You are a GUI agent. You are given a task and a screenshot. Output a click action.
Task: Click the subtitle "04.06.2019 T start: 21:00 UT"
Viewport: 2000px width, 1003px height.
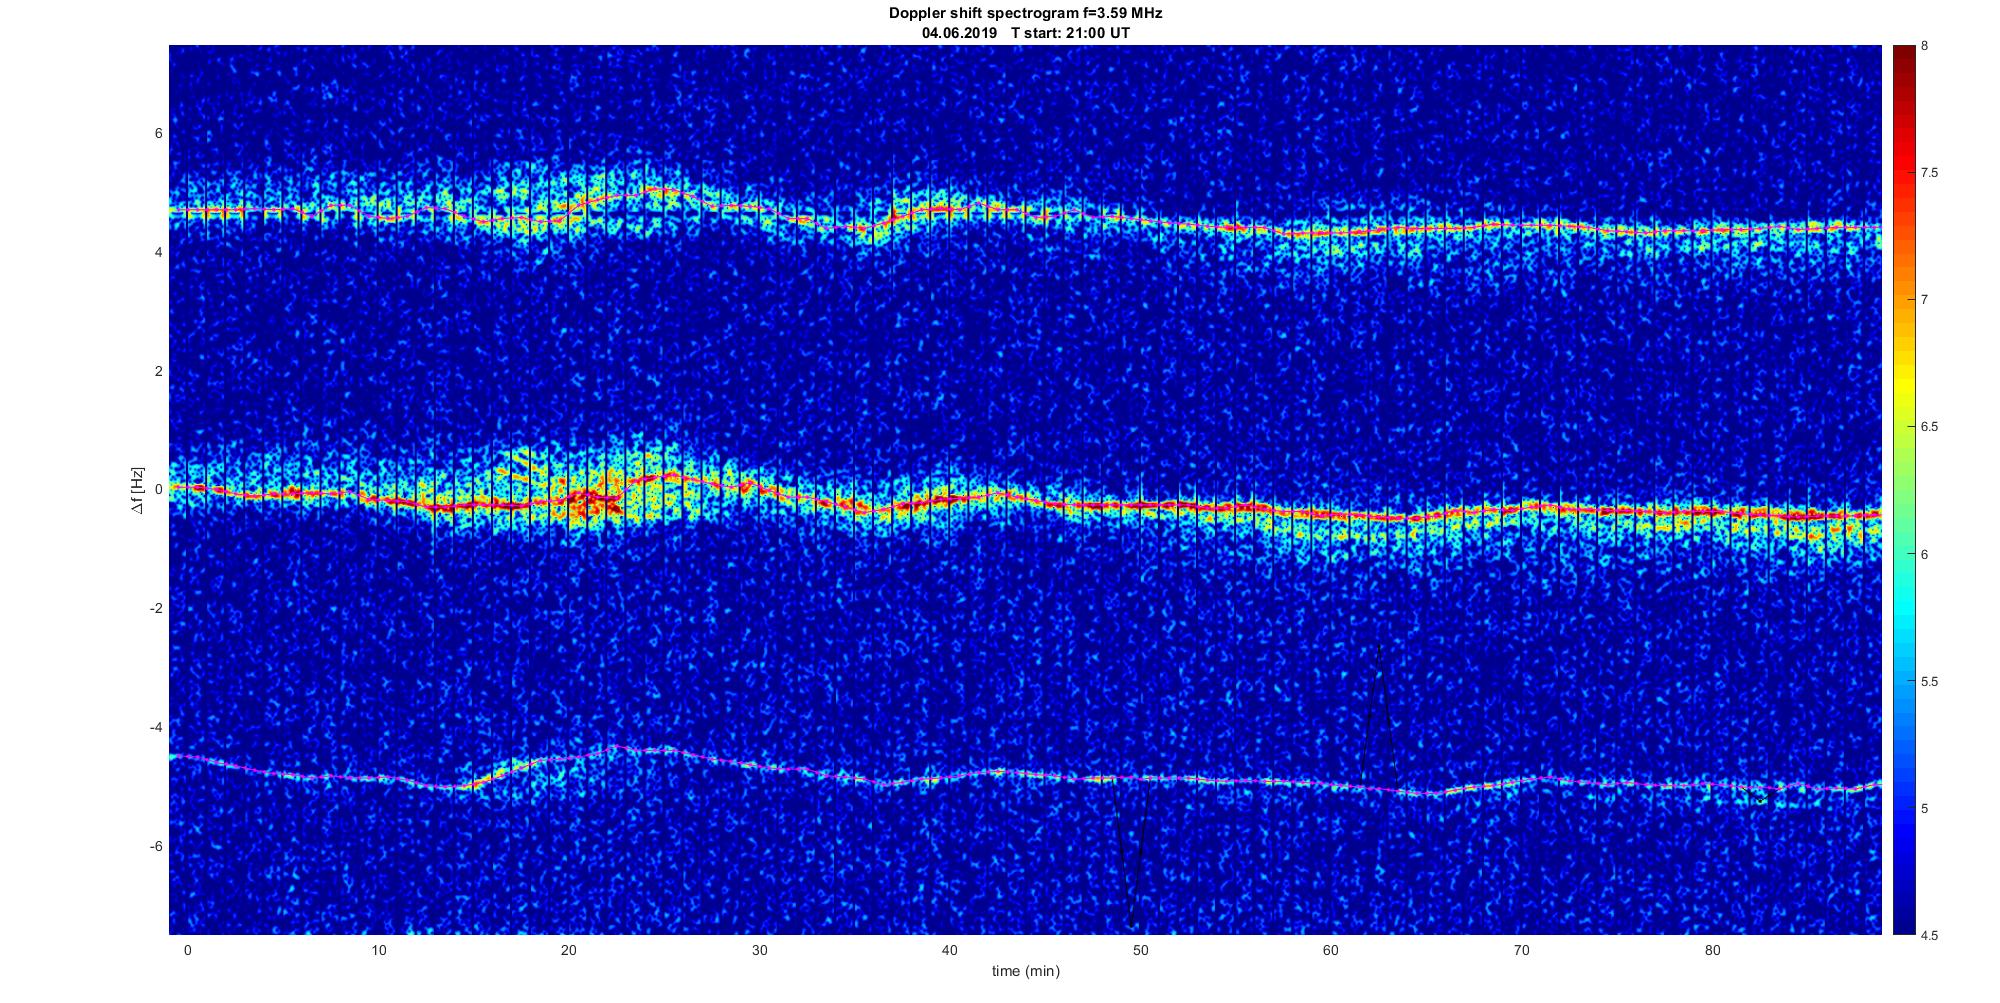(x=1025, y=33)
